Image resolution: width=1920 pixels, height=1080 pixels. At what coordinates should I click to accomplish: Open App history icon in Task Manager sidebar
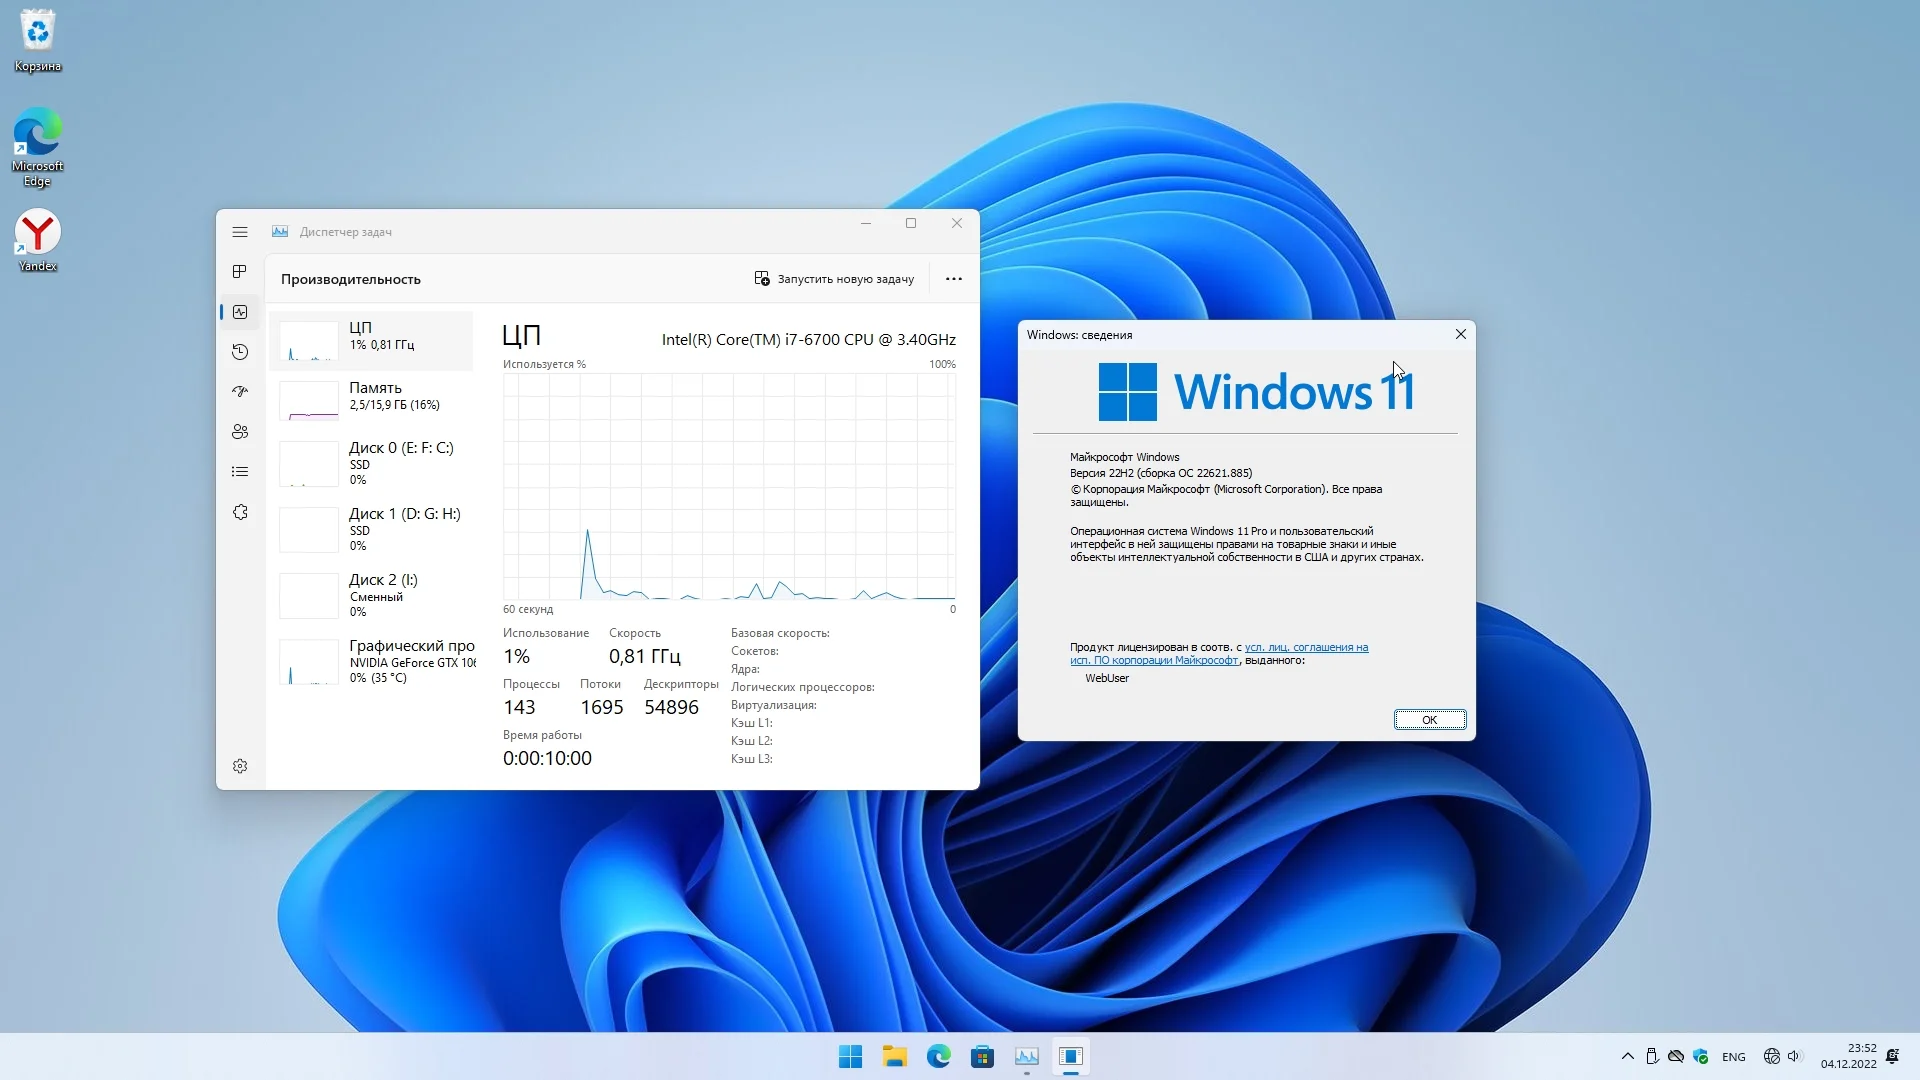pyautogui.click(x=239, y=352)
